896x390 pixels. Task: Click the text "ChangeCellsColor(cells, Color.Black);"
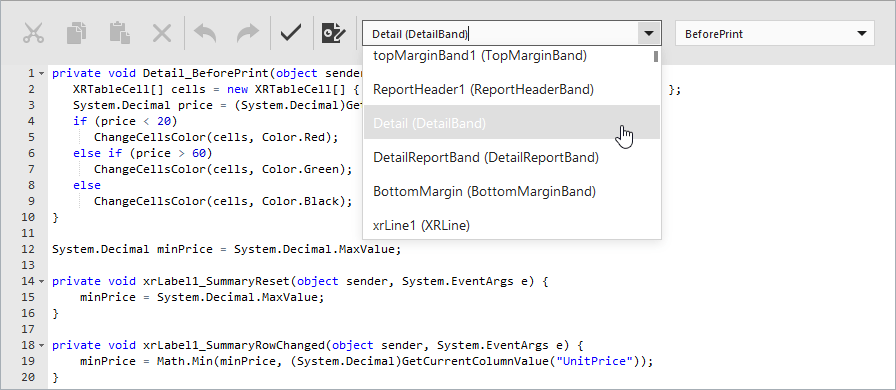click(223, 201)
